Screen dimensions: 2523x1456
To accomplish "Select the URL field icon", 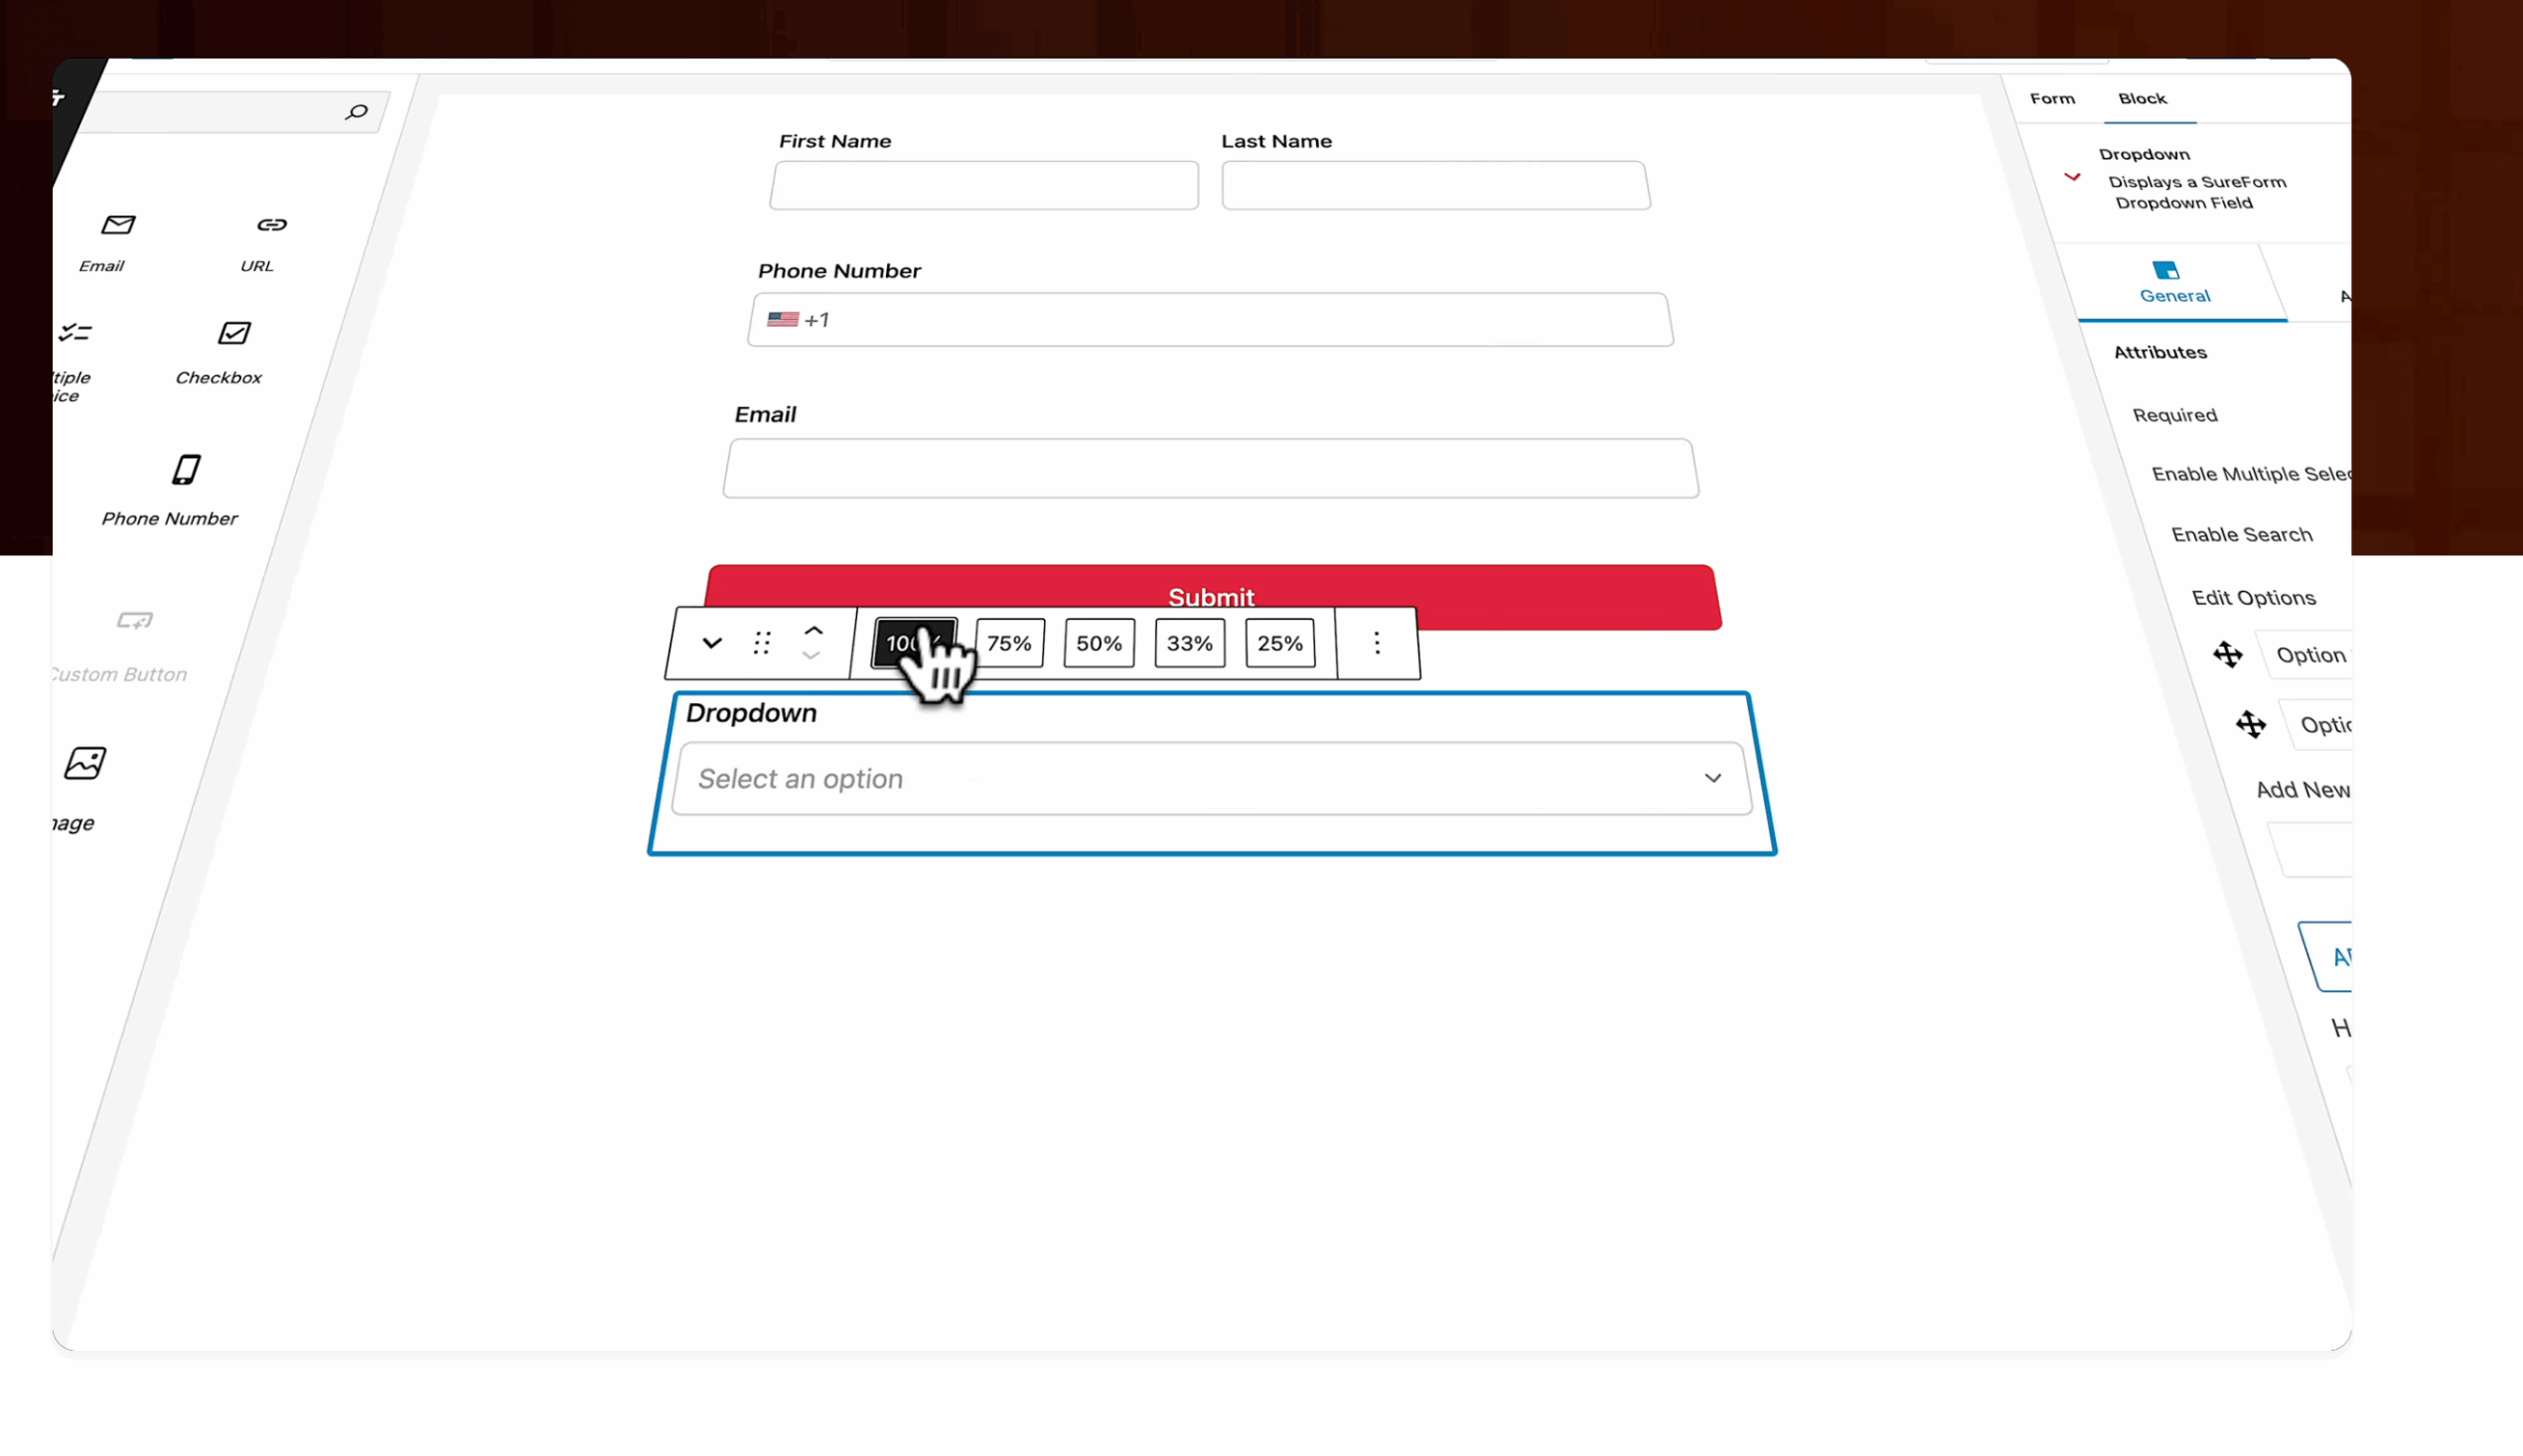I will pos(271,224).
